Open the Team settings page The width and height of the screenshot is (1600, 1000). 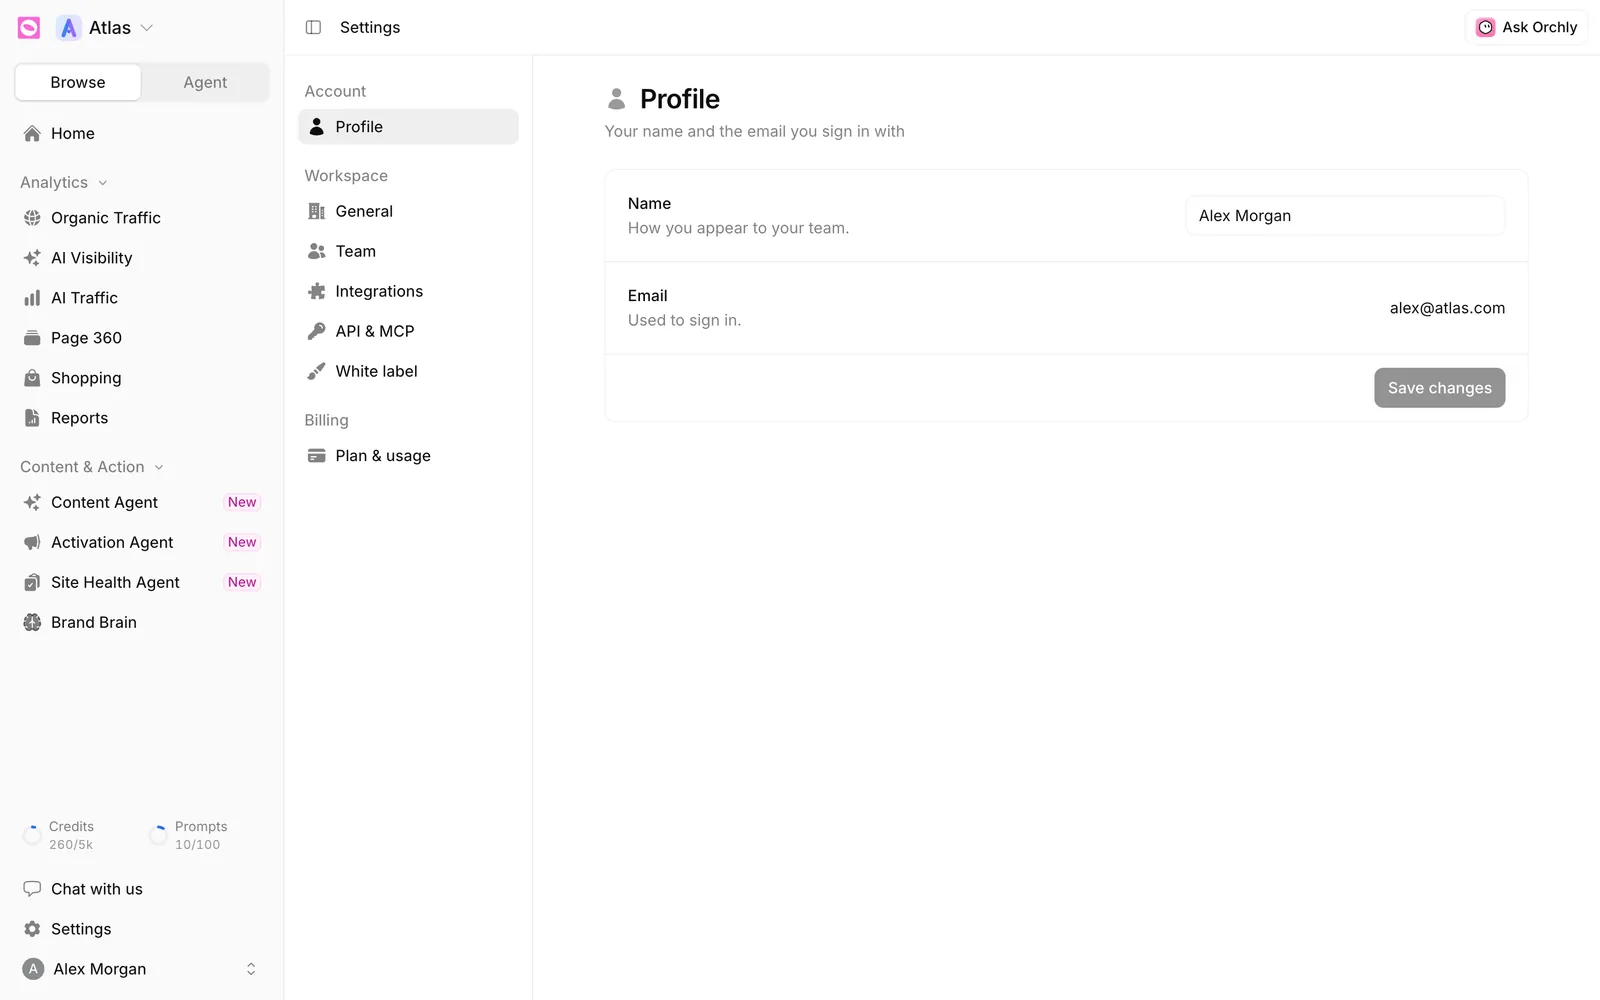pyautogui.click(x=408, y=251)
